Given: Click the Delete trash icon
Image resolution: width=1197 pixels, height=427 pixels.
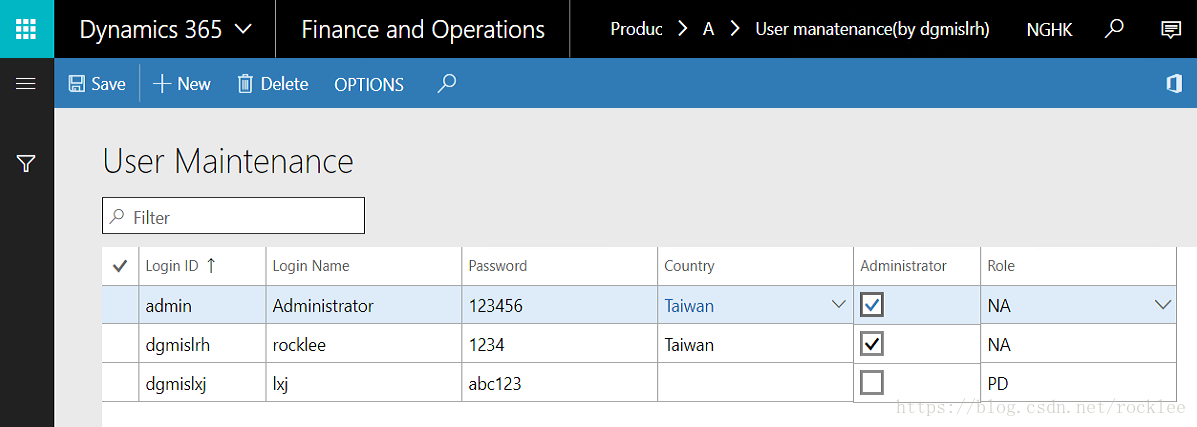Looking at the screenshot, I should [245, 84].
